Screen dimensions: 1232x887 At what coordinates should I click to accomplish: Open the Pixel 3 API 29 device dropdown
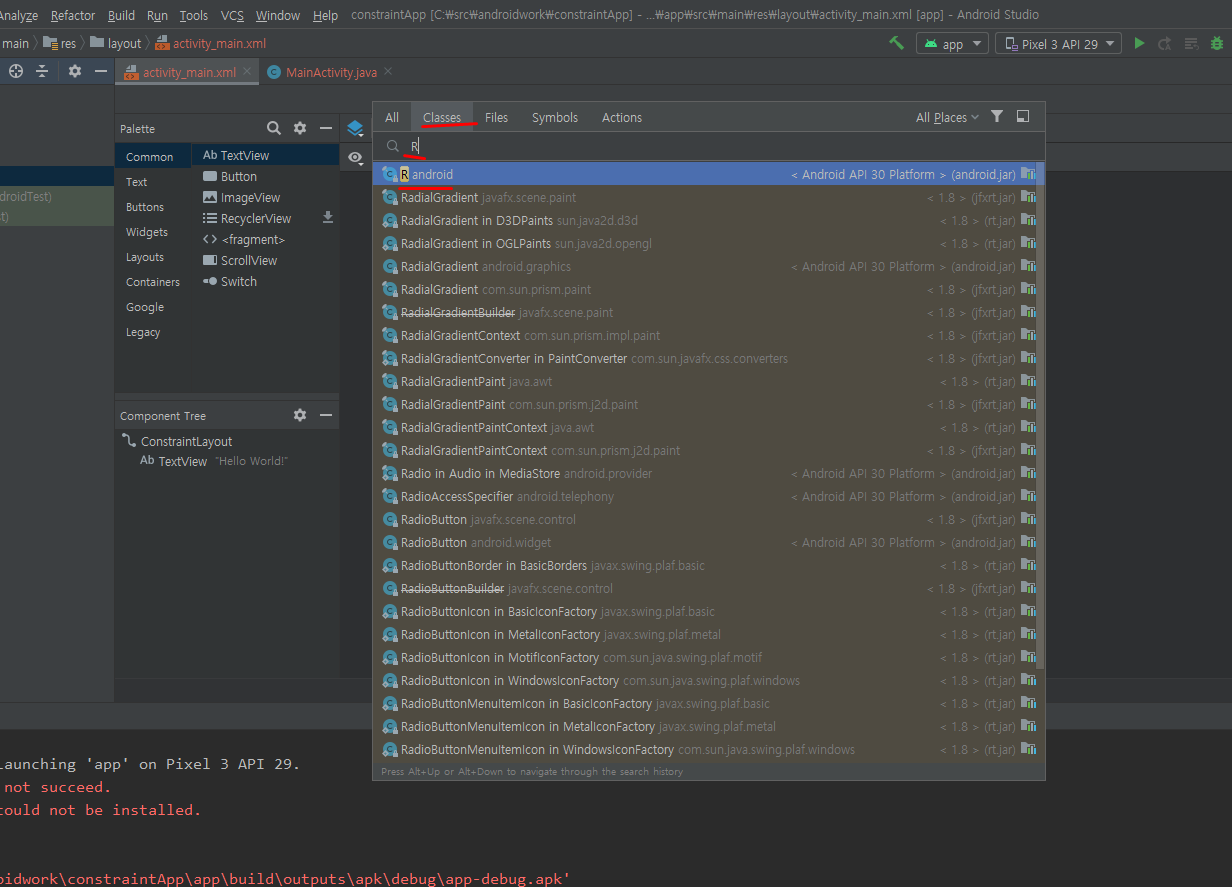pyautogui.click(x=1058, y=44)
